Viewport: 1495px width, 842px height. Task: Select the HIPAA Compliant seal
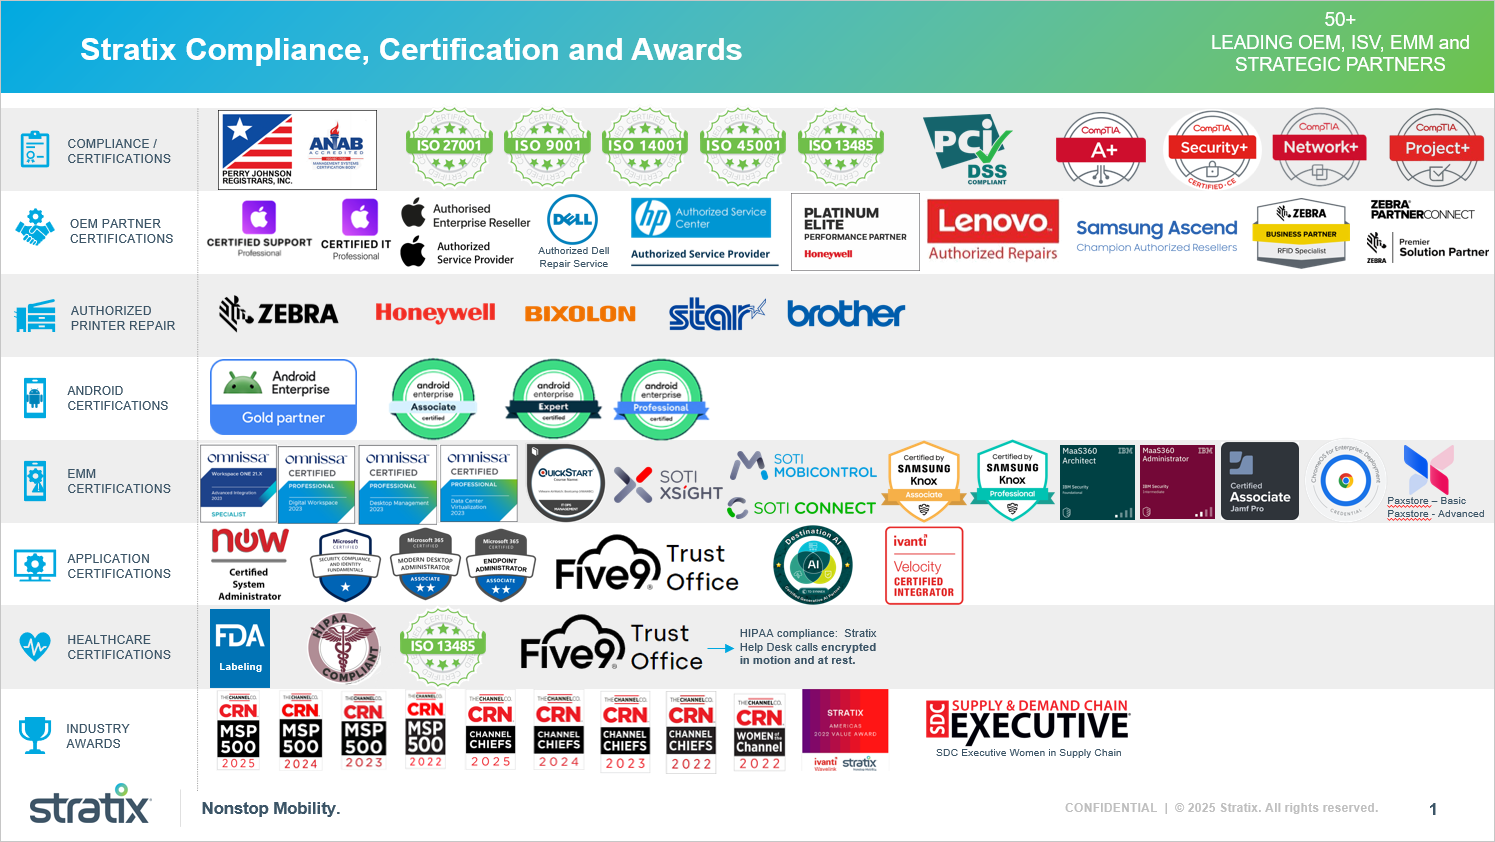(345, 648)
